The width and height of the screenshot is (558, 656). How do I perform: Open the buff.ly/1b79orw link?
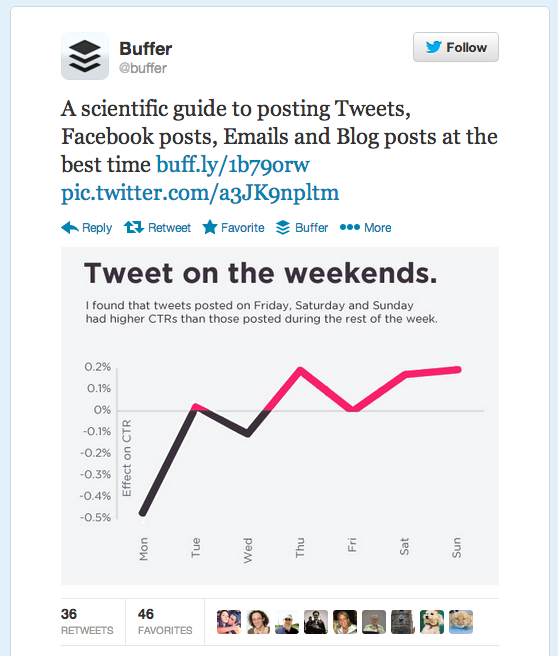pos(233,164)
